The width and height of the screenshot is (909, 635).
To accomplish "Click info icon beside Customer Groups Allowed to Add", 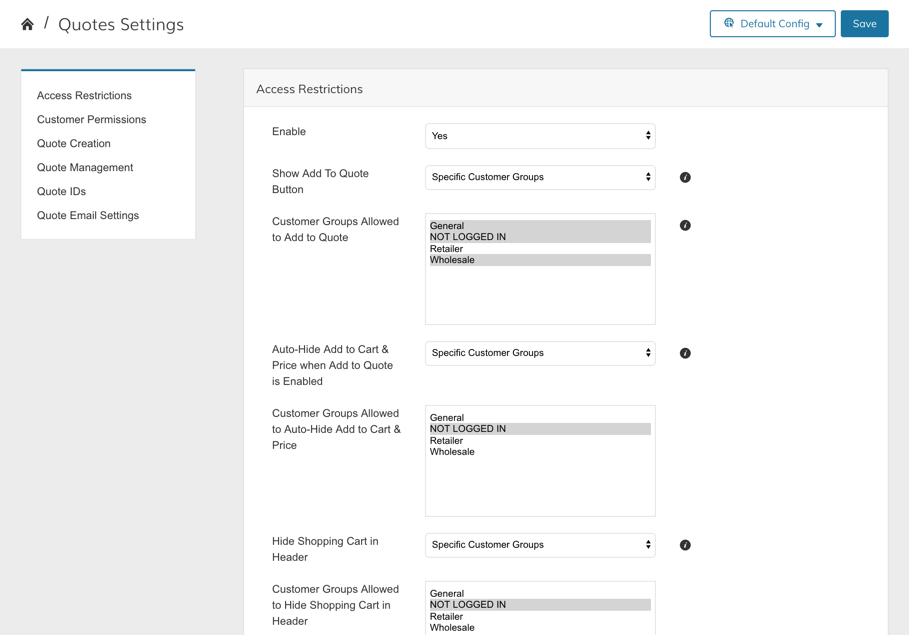I will [x=685, y=225].
